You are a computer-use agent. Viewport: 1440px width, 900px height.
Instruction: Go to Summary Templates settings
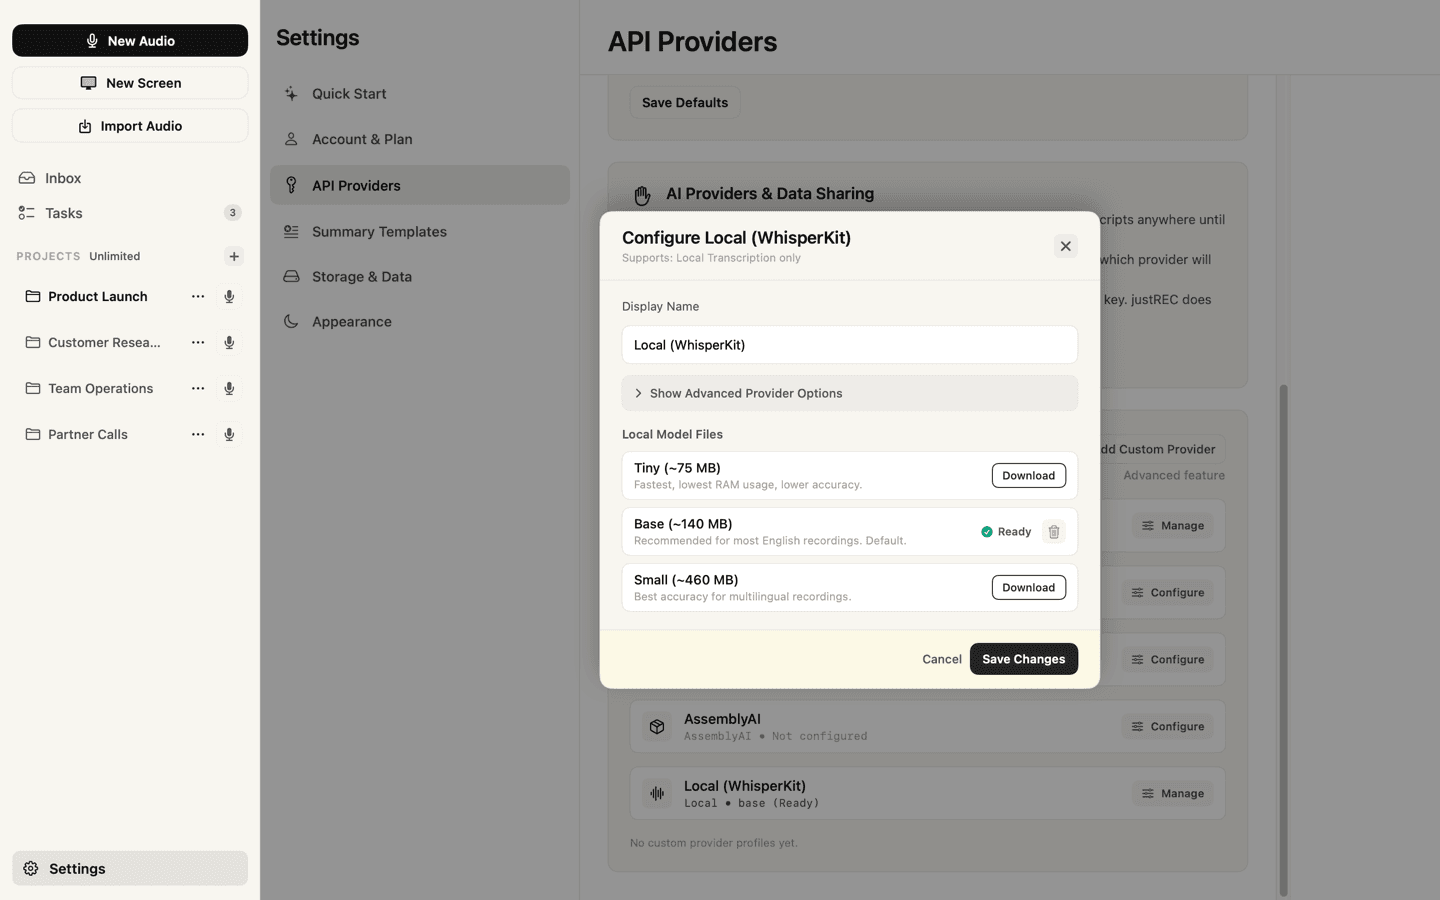click(x=420, y=231)
